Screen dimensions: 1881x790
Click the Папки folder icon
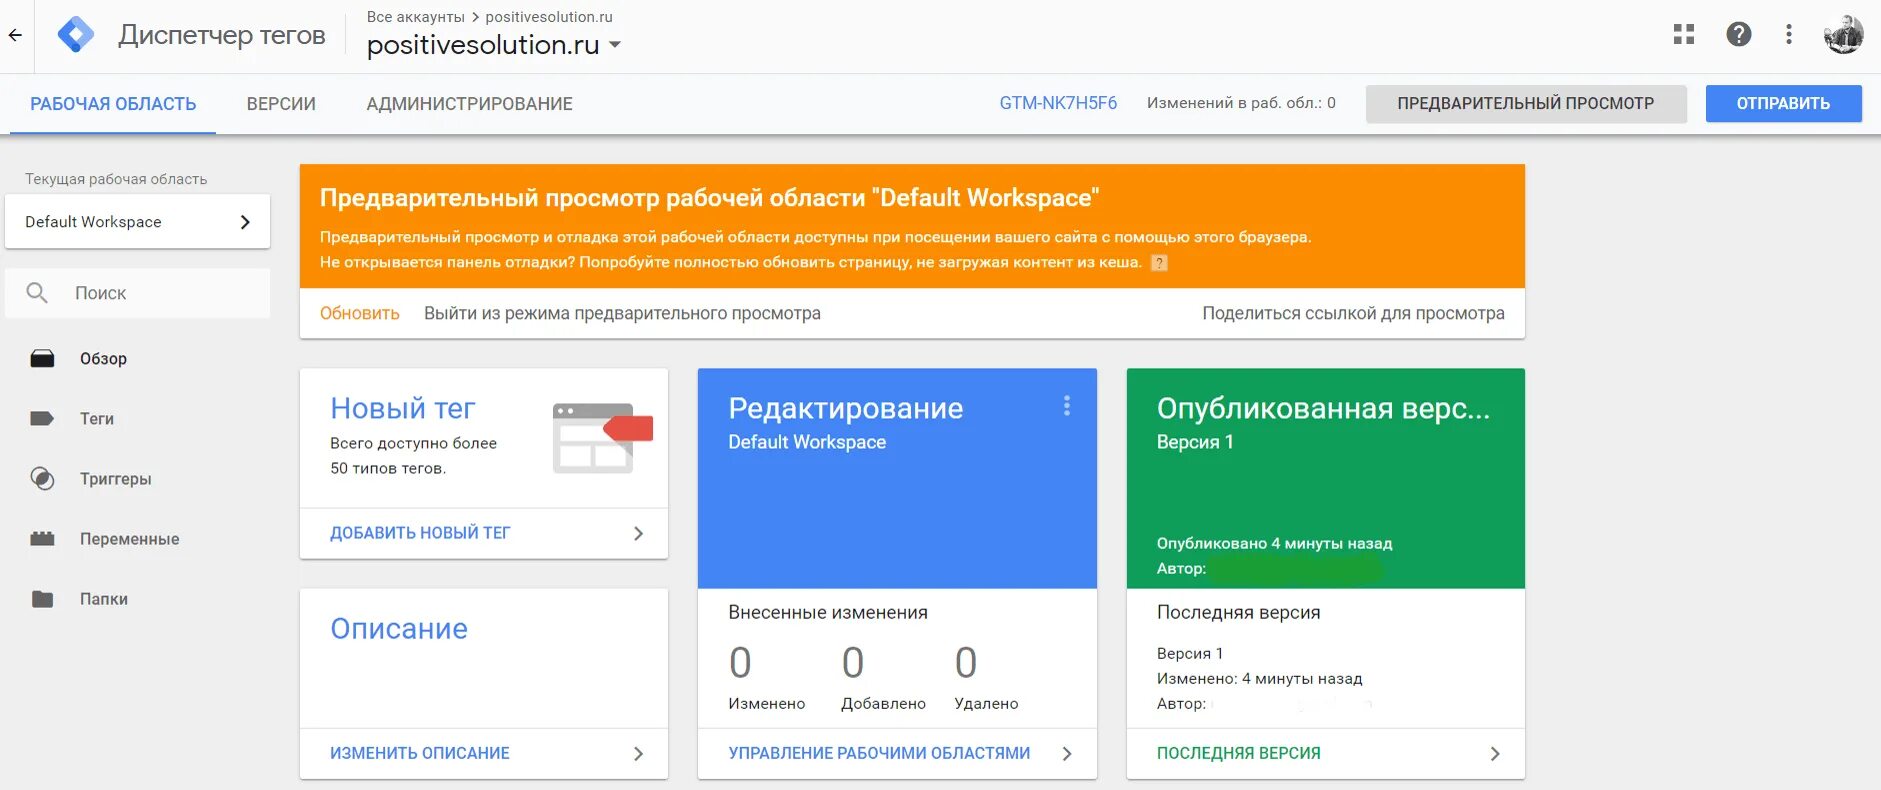pyautogui.click(x=42, y=598)
